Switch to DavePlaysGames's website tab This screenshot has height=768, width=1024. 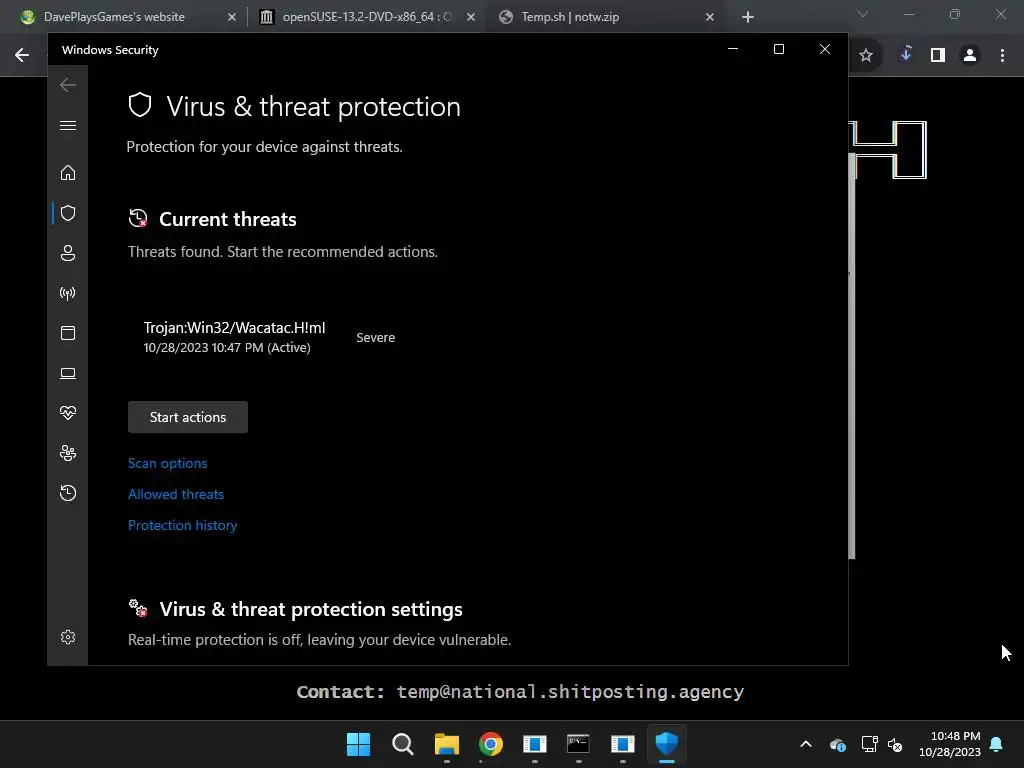[x=114, y=17]
